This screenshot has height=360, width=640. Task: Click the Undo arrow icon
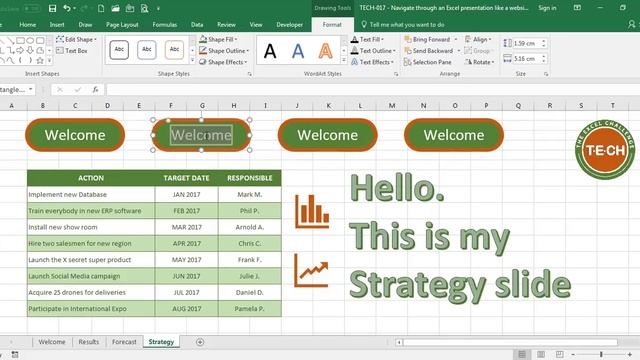[x=67, y=8]
